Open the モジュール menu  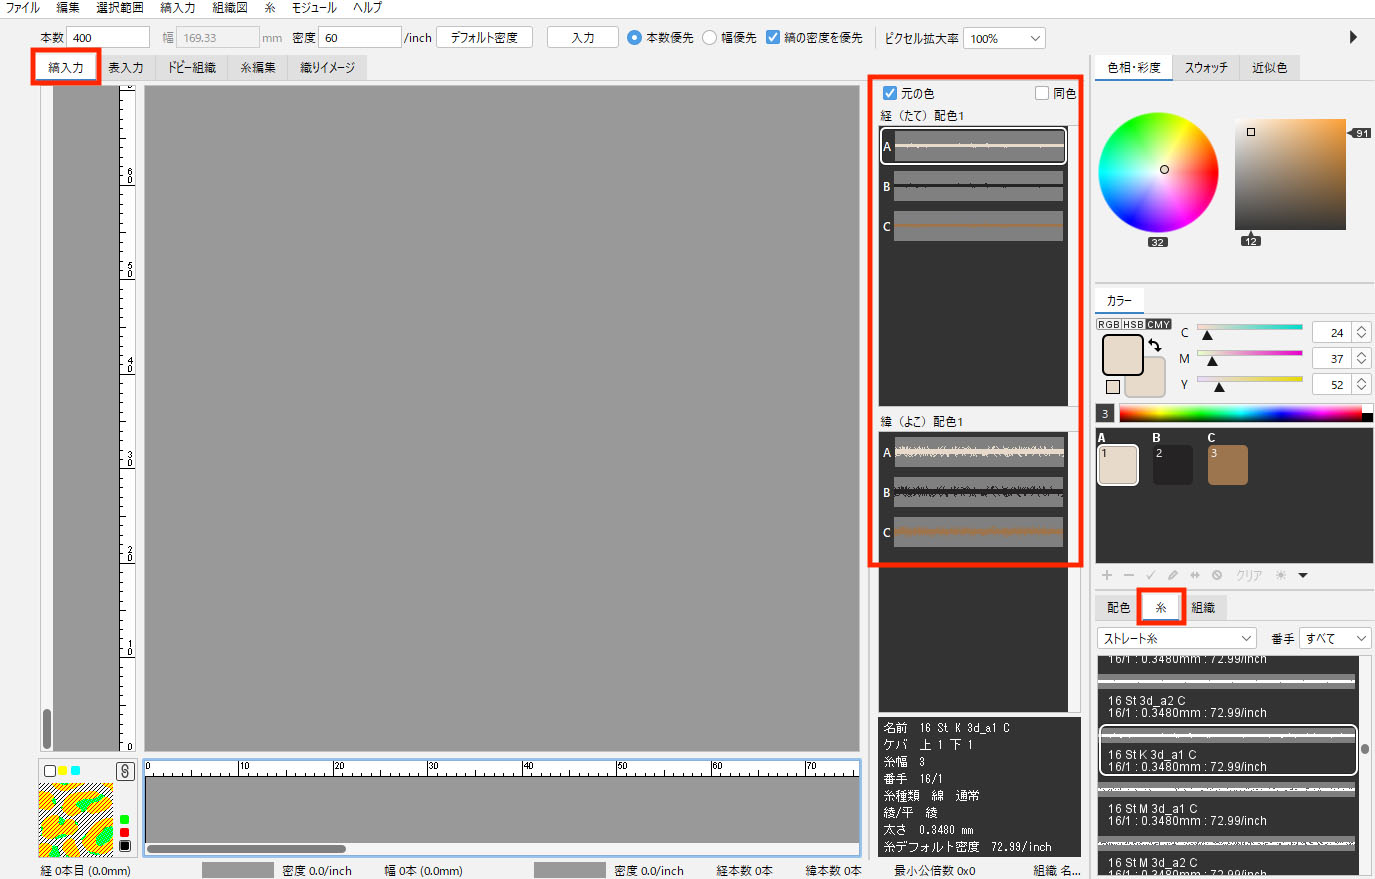[x=314, y=8]
